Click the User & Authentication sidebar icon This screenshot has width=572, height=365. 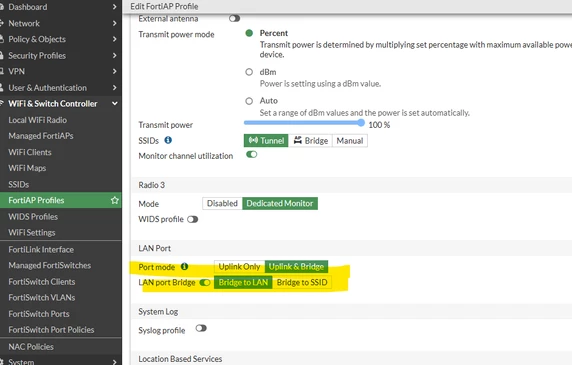tap(1, 88)
